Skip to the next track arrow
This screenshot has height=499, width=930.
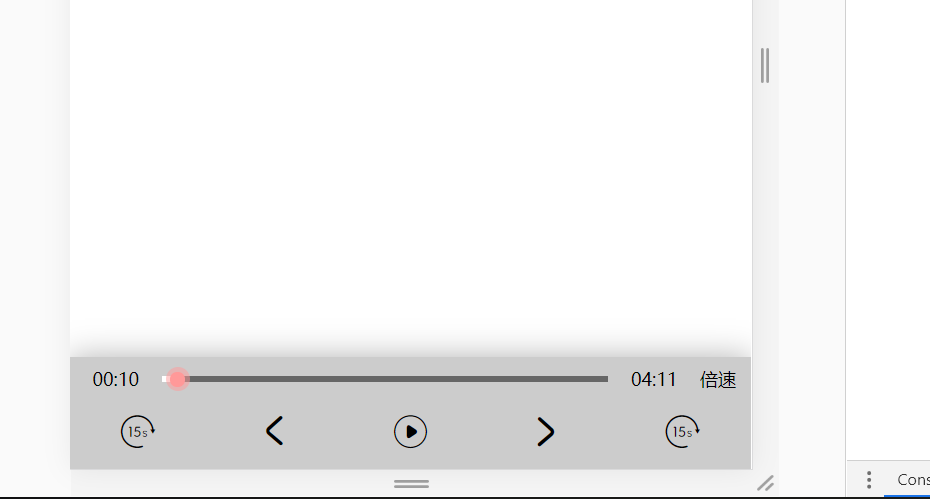click(546, 431)
